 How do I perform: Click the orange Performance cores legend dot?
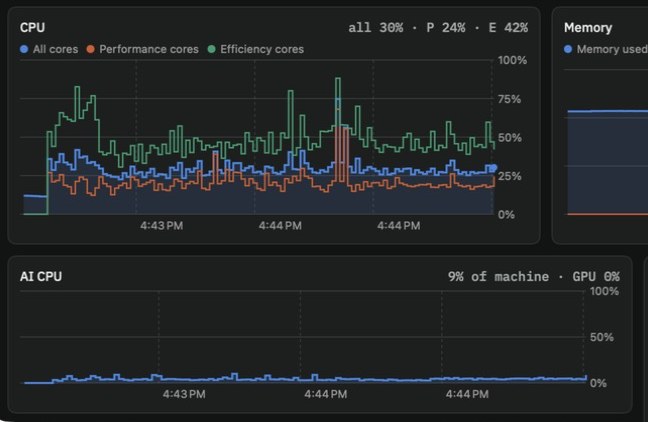pos(91,49)
